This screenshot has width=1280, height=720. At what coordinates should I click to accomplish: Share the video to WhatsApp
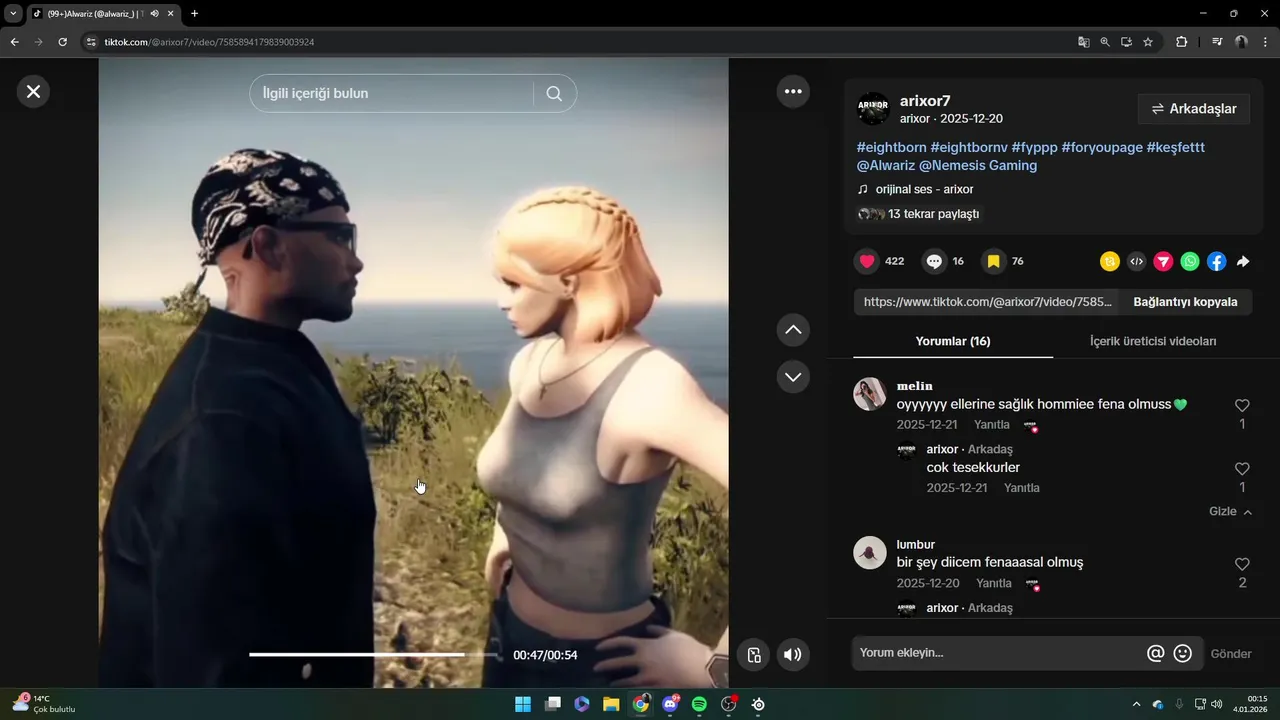(x=1190, y=261)
